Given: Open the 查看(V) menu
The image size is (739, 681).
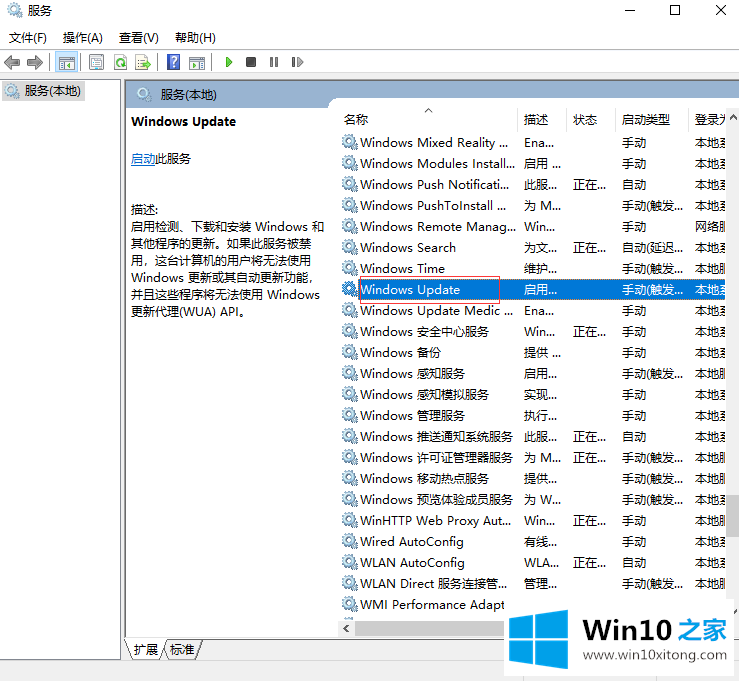Looking at the screenshot, I should (139, 38).
